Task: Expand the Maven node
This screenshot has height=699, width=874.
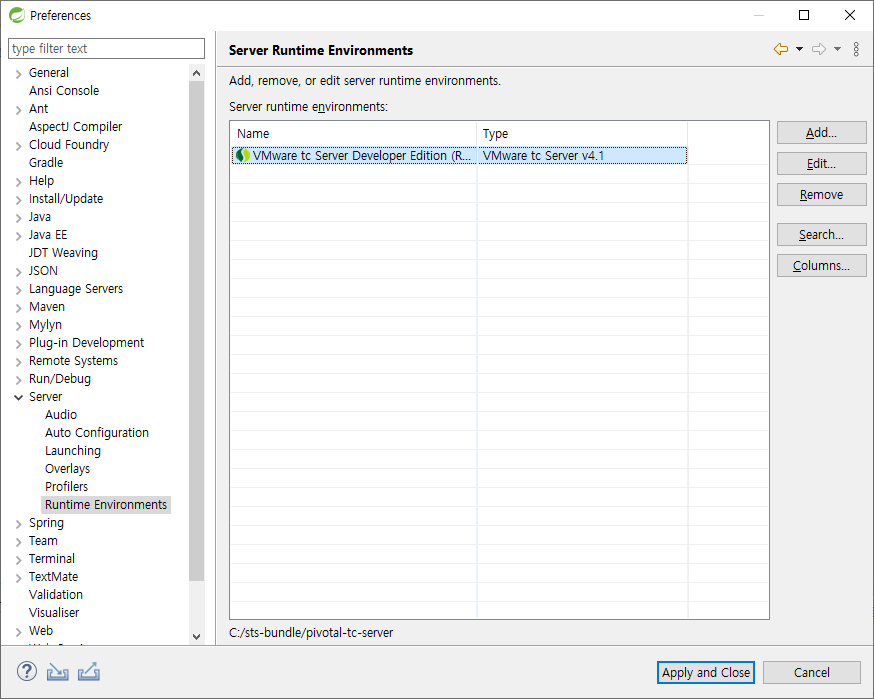Action: coord(18,308)
